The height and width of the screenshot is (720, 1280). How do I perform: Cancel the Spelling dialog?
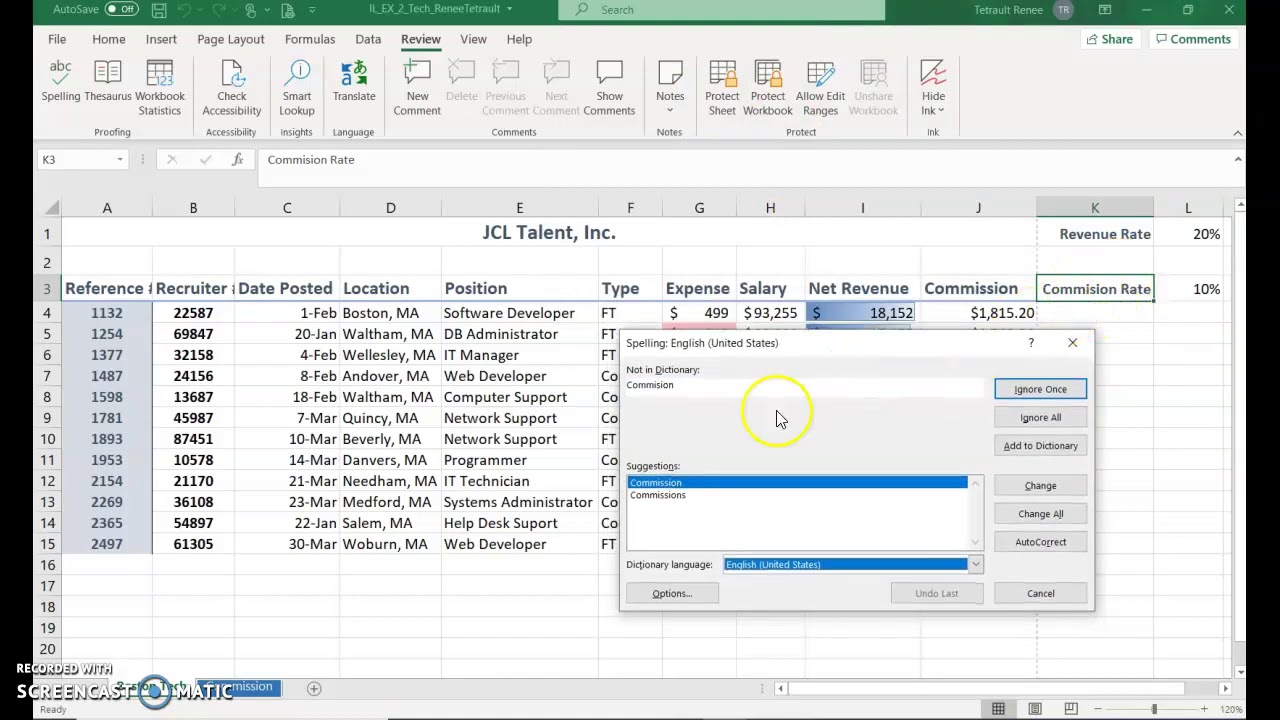1040,594
